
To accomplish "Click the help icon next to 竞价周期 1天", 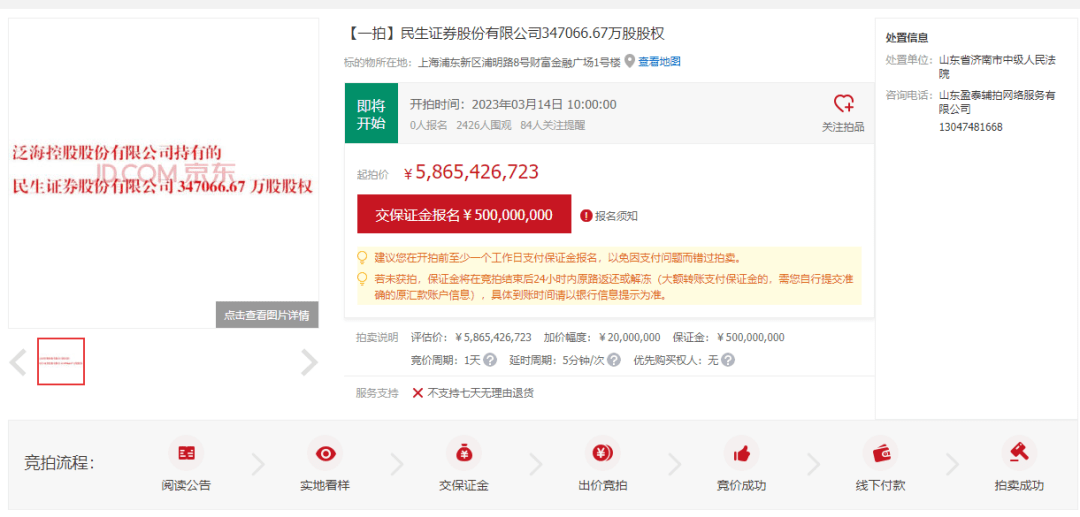I will pyautogui.click(x=490, y=359).
